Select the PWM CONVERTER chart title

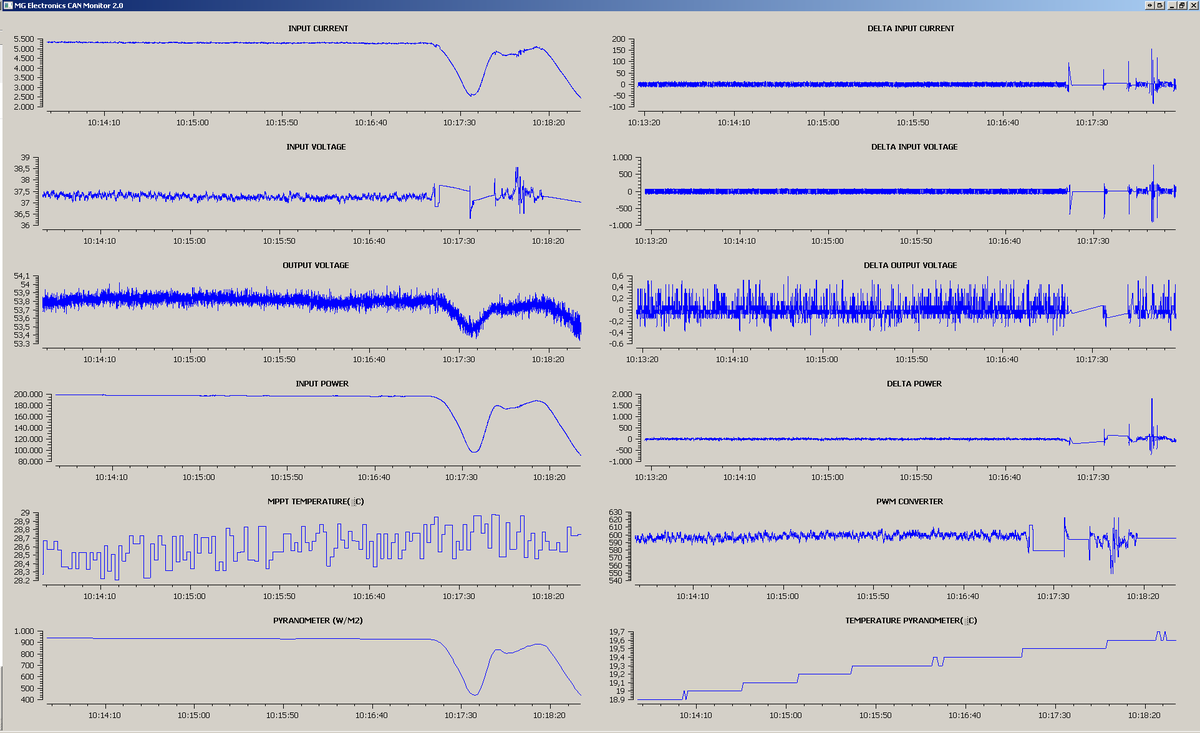click(x=911, y=501)
